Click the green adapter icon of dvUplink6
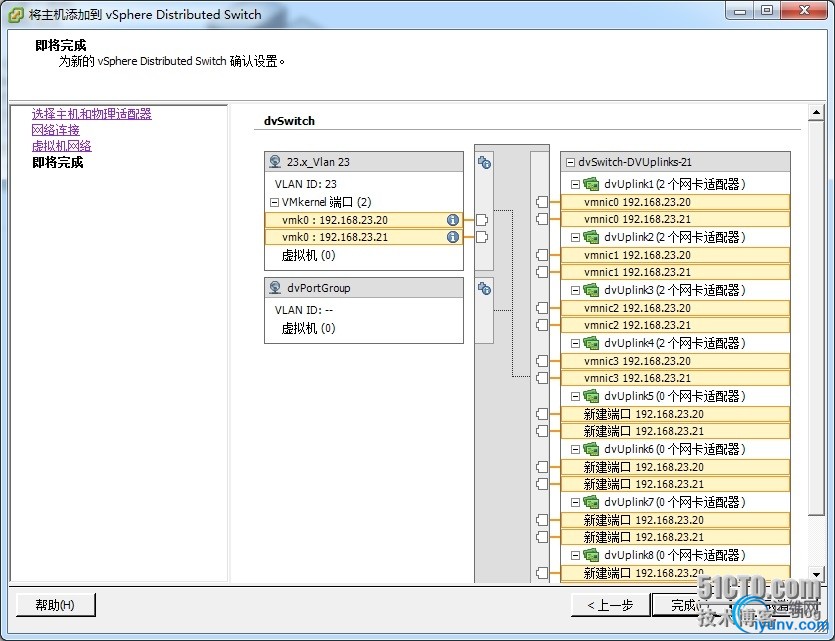The image size is (835, 641). [x=591, y=449]
